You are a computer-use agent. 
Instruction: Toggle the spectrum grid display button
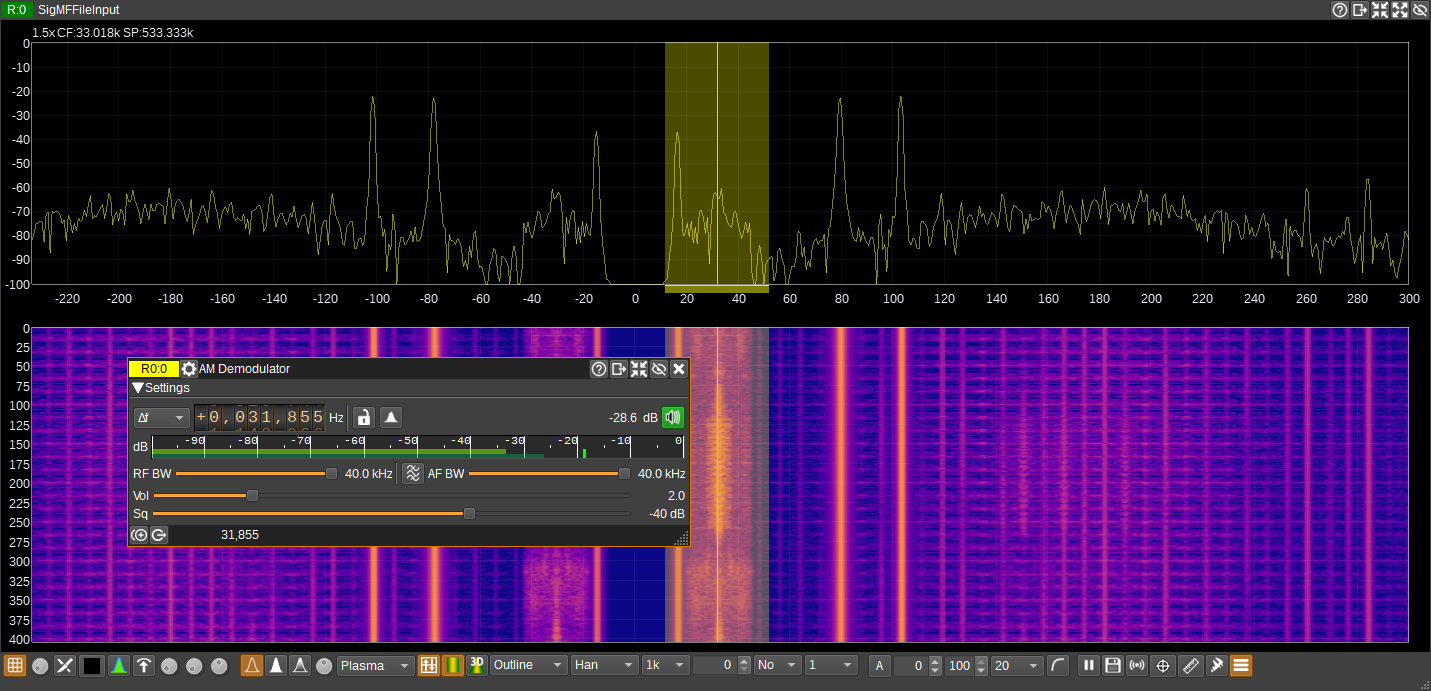(15, 666)
